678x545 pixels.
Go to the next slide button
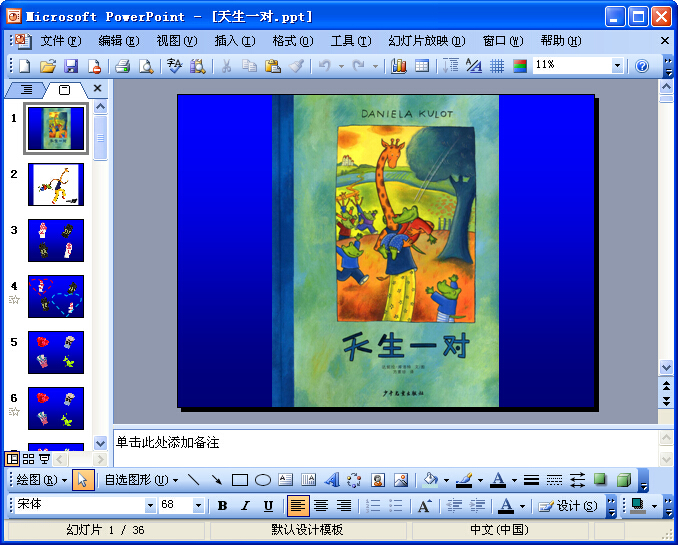coord(666,401)
